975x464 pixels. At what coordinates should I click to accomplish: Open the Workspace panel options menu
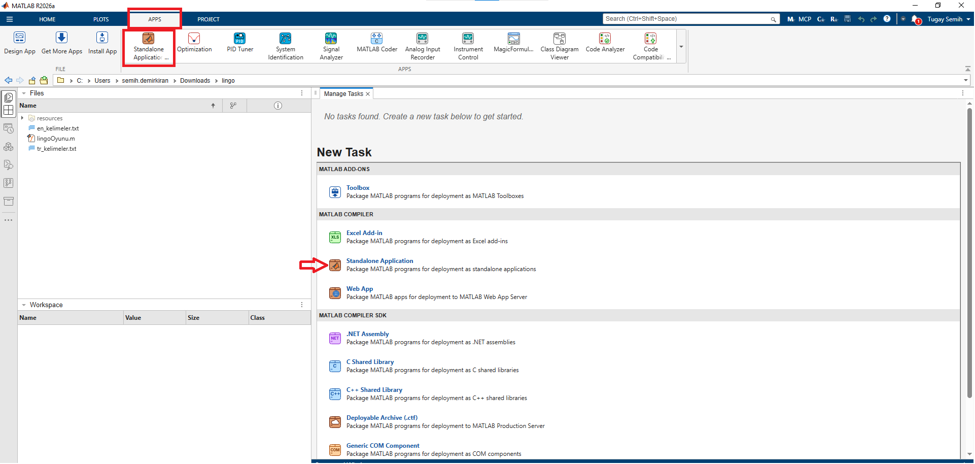(x=302, y=305)
